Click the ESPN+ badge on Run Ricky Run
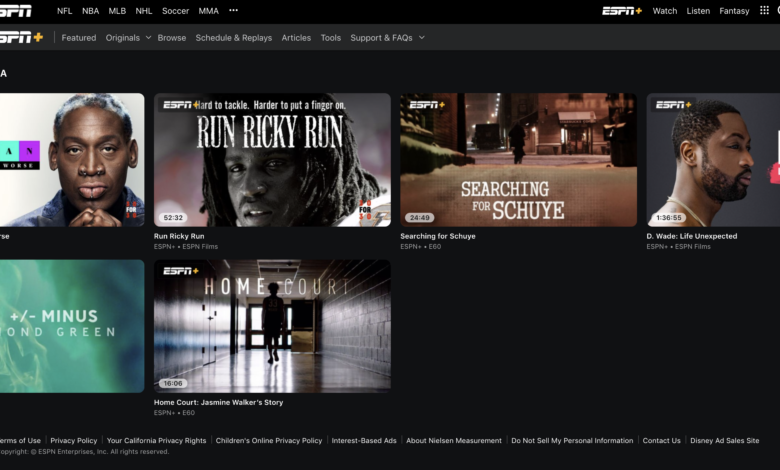Screen dimensions: 780x470 point(181,105)
